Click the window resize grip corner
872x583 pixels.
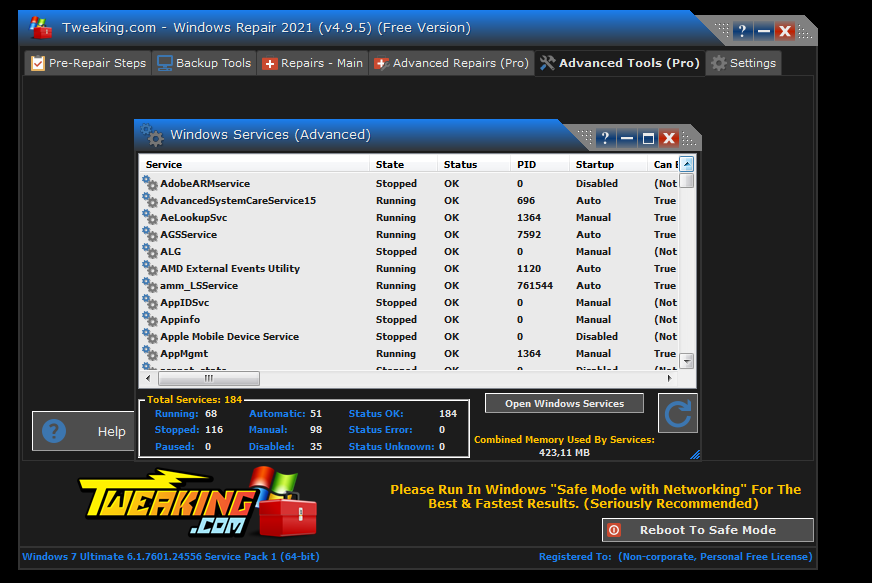click(x=695, y=454)
